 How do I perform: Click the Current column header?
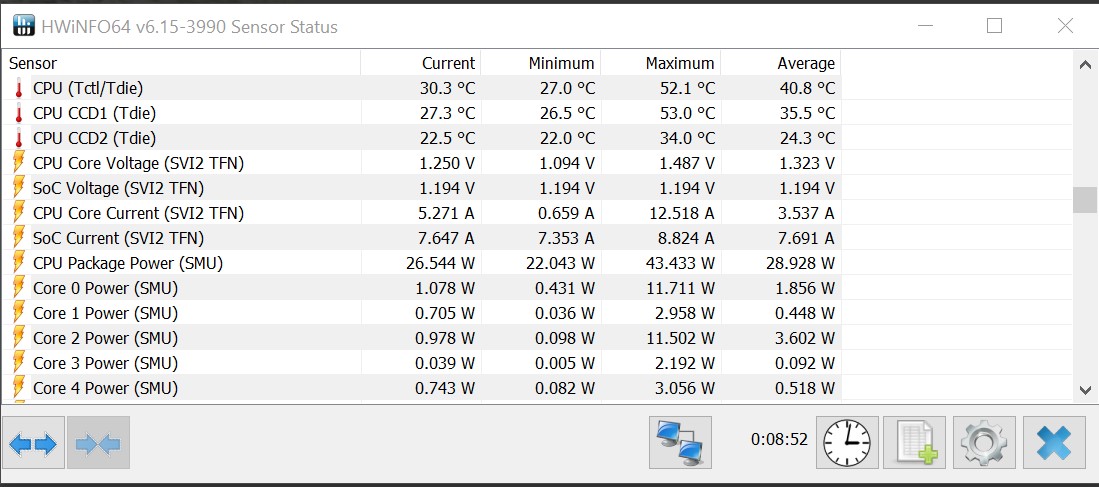pyautogui.click(x=421, y=63)
